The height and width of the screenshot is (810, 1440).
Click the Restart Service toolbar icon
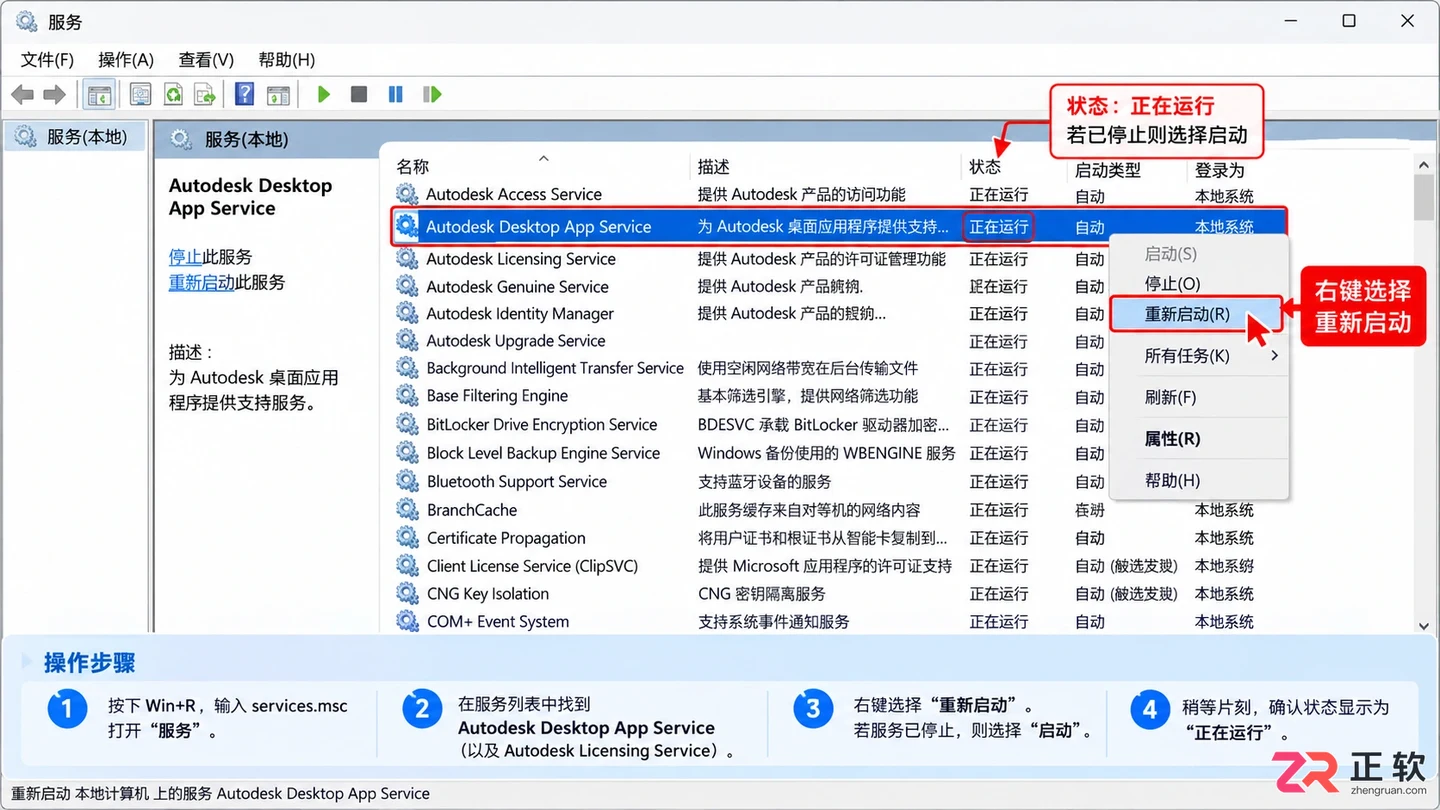coord(432,94)
